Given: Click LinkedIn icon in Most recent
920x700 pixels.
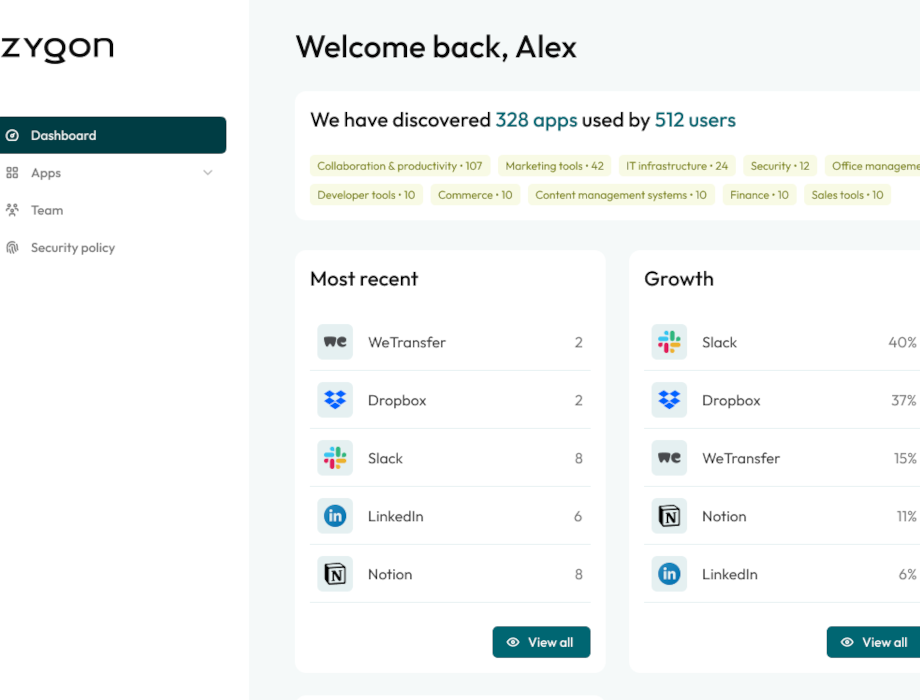Looking at the screenshot, I should [x=335, y=516].
